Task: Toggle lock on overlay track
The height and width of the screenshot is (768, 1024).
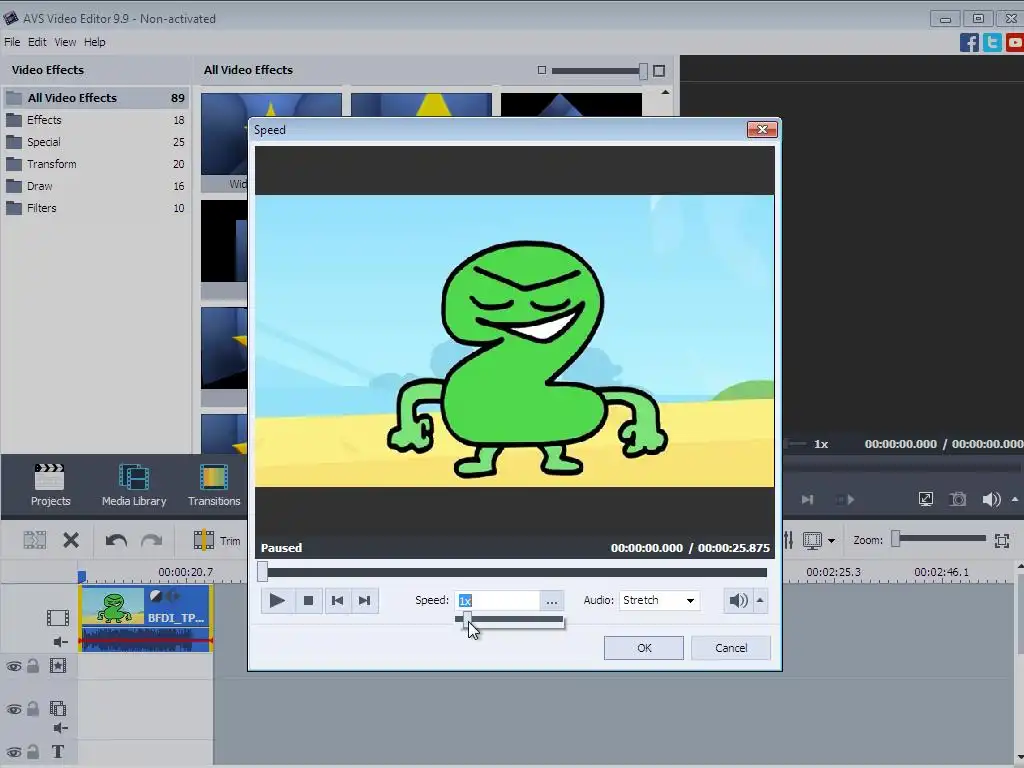Action: pos(33,709)
